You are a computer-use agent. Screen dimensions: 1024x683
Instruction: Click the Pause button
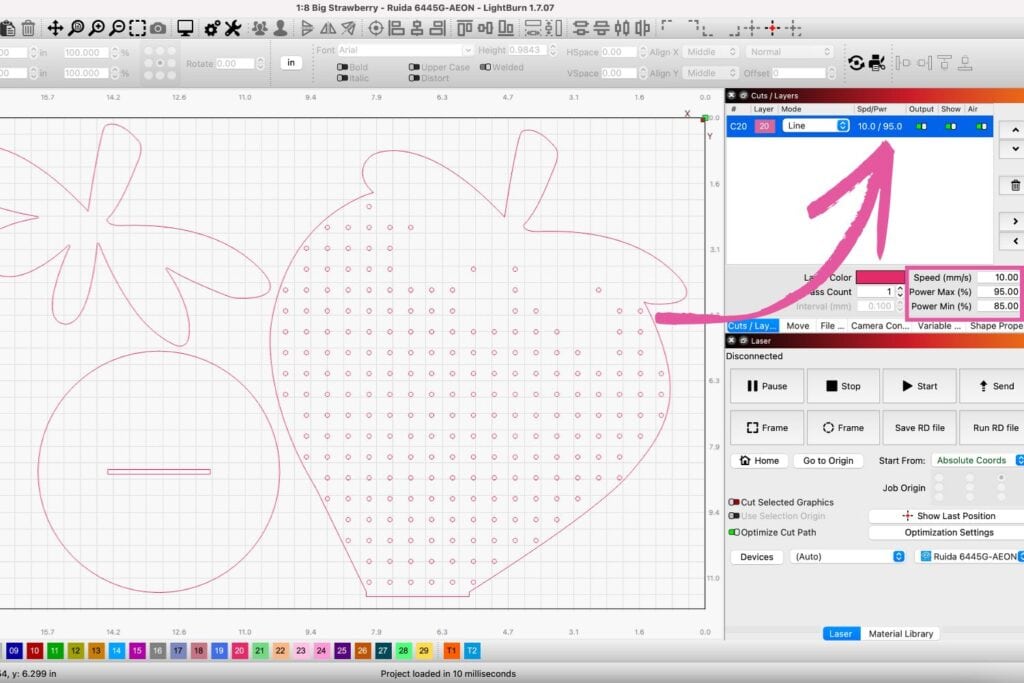click(767, 386)
